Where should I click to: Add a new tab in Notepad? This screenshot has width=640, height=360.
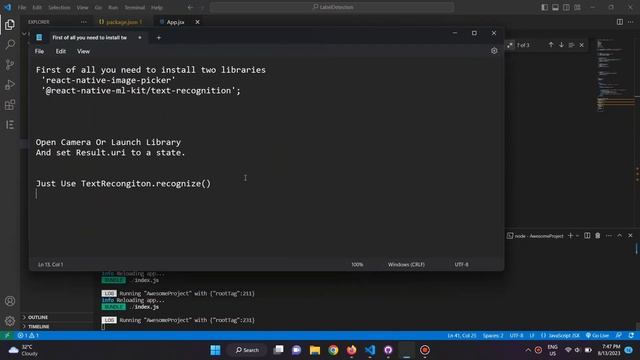tap(159, 38)
